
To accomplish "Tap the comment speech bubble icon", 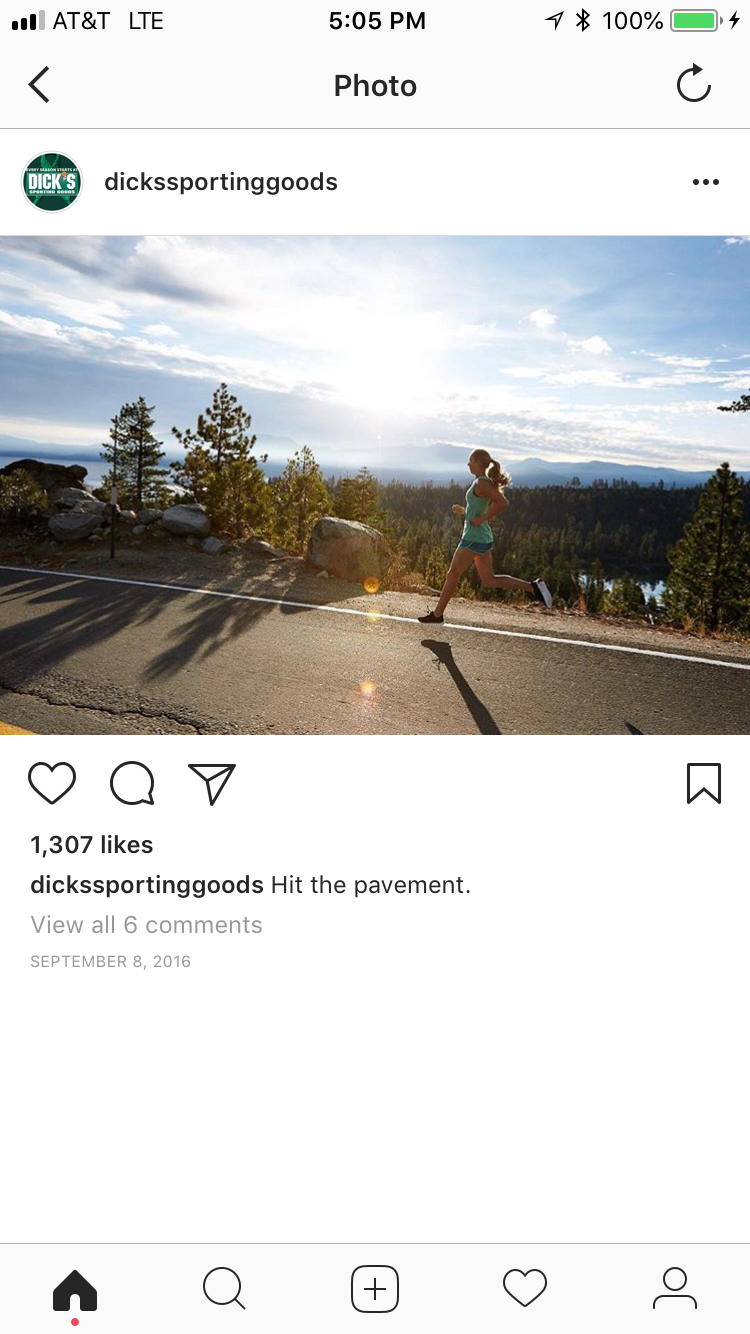I will (132, 784).
